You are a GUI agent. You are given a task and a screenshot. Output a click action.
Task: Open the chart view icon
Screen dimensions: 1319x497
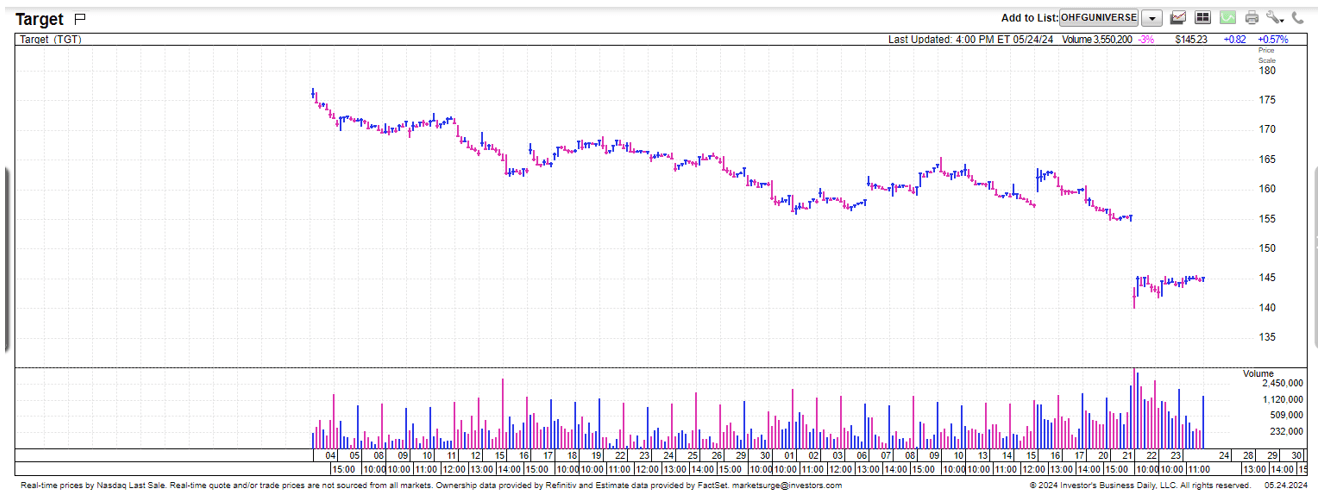[1178, 18]
